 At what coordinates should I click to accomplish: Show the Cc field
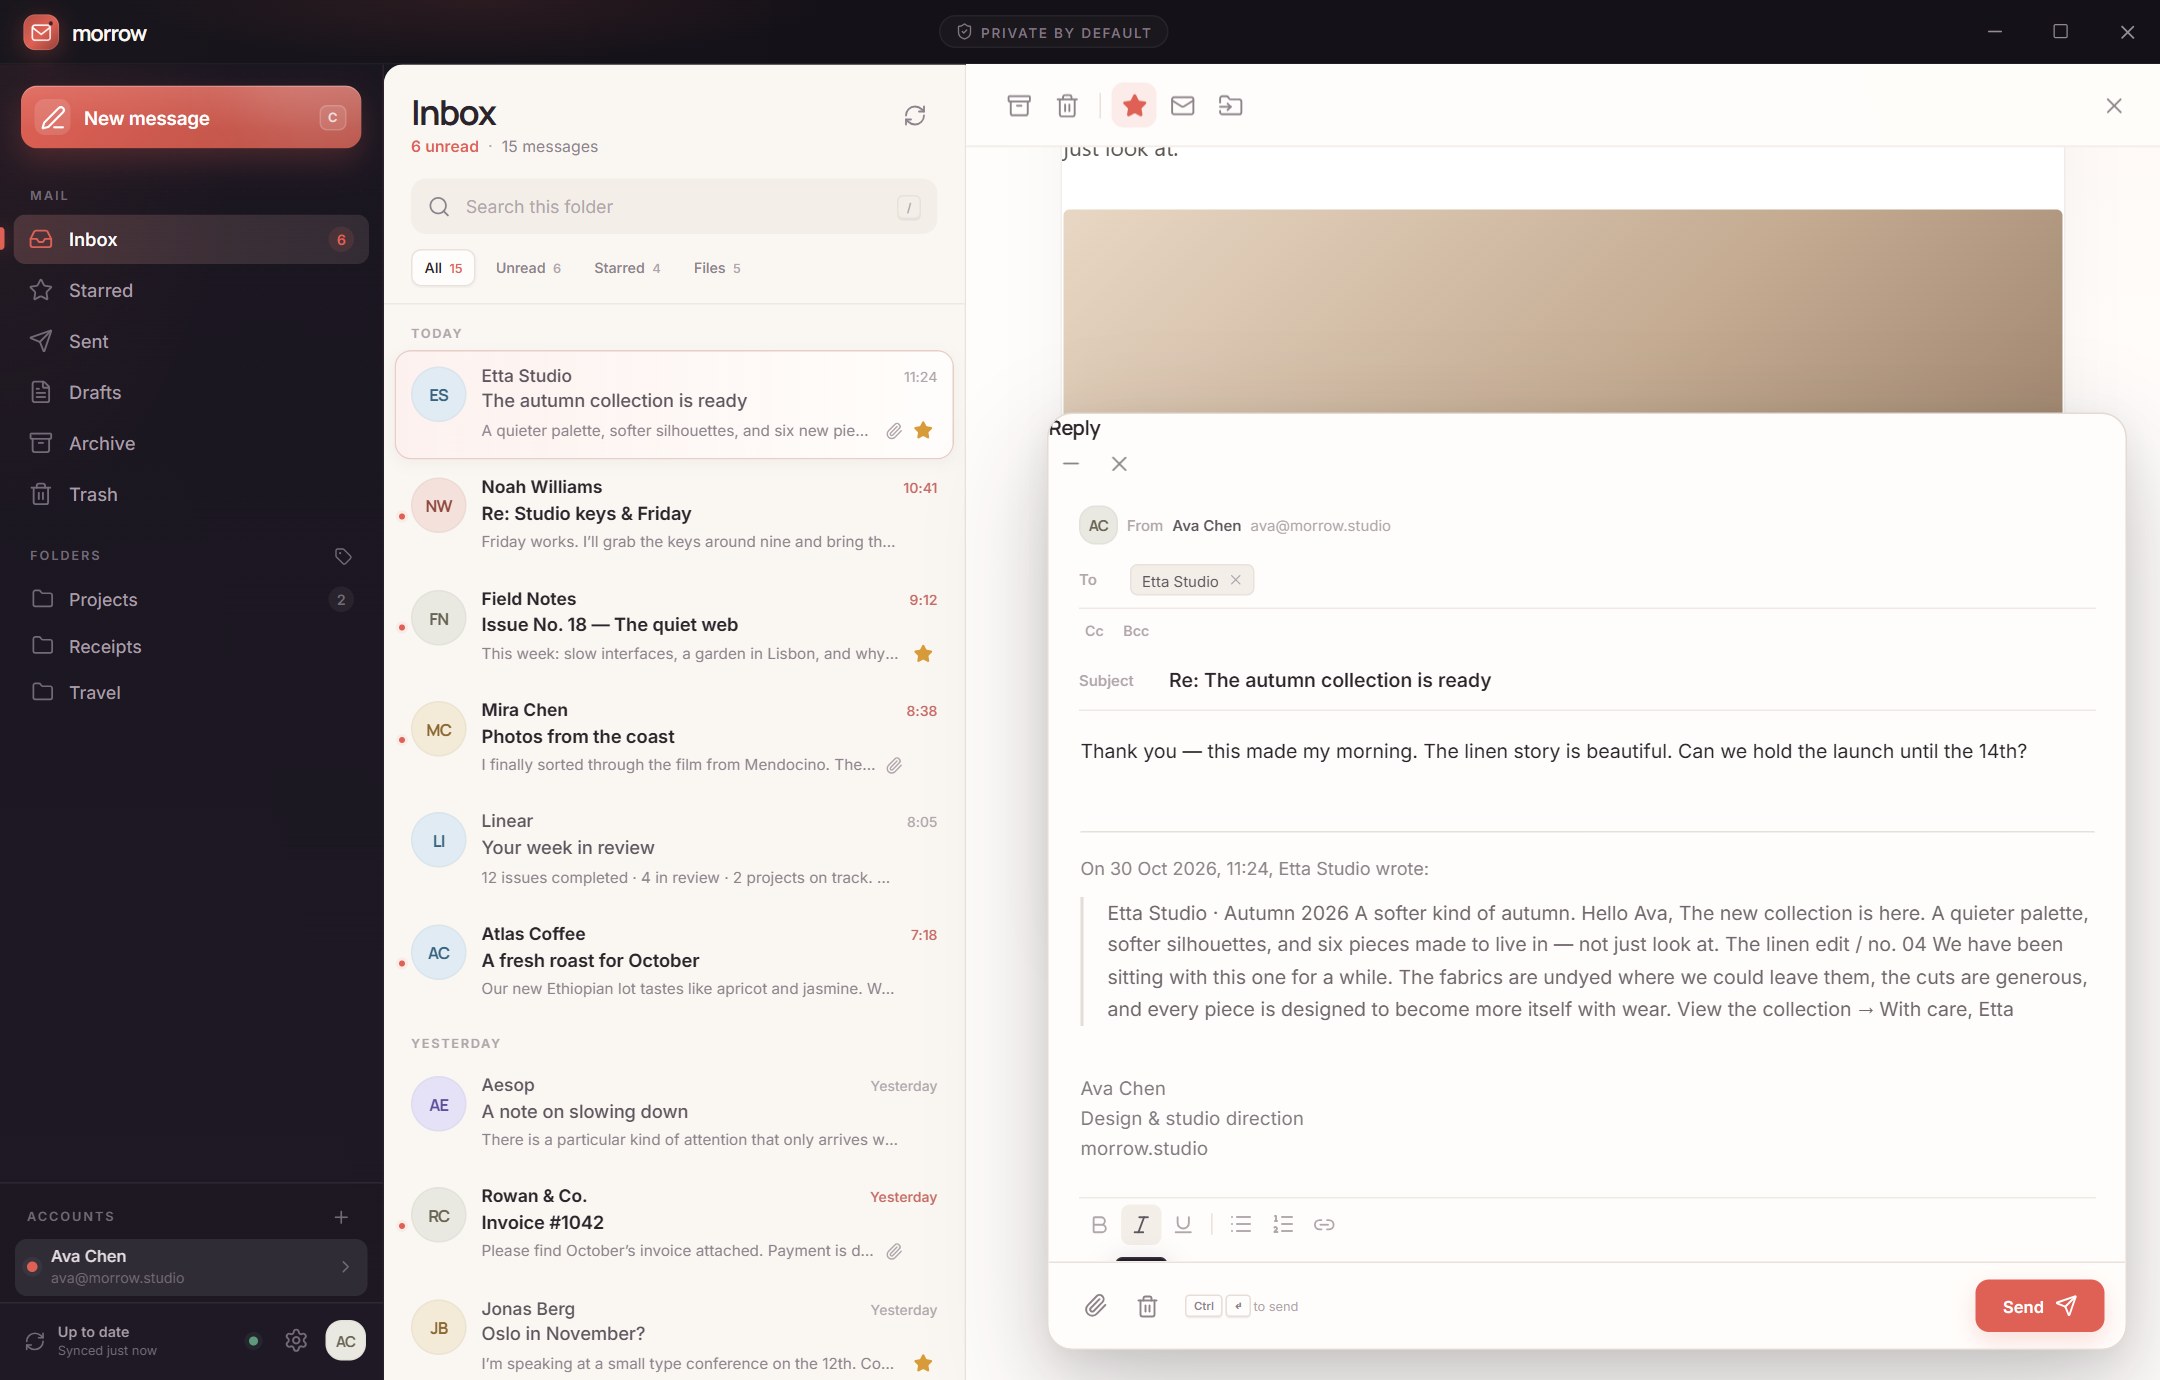[x=1094, y=631]
